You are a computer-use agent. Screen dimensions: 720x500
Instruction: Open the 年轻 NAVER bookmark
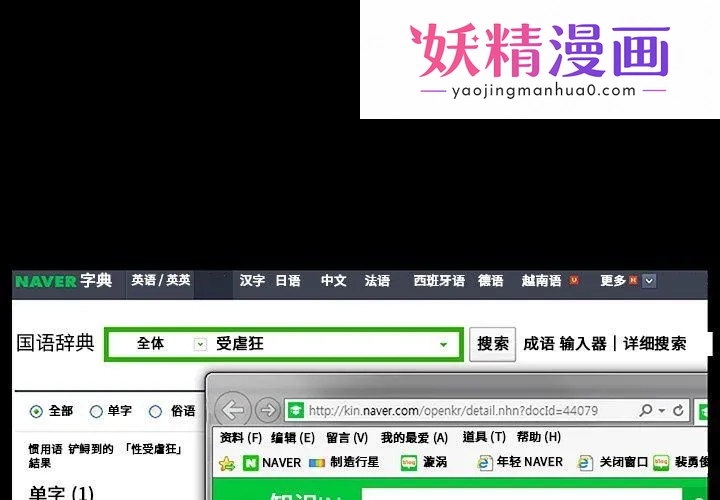click(x=520, y=462)
